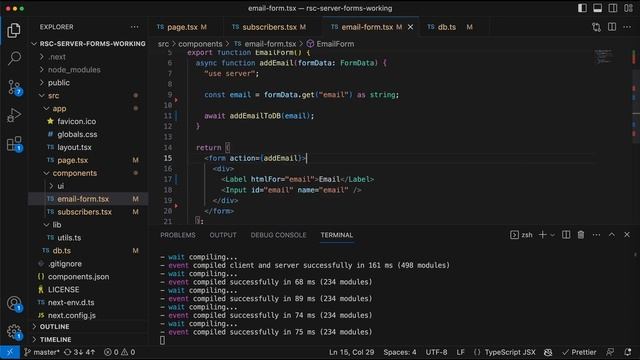Click the editor minimap

pyautogui.click(x=604, y=57)
